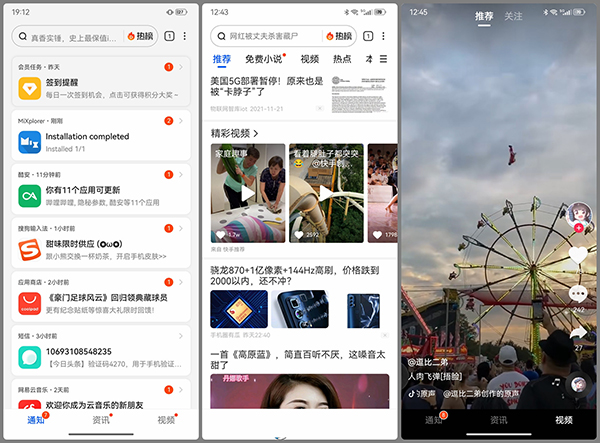This screenshot has width=600, height=443.
Task: Open the @逗比二弟 creator profile link
Action: 428,362
